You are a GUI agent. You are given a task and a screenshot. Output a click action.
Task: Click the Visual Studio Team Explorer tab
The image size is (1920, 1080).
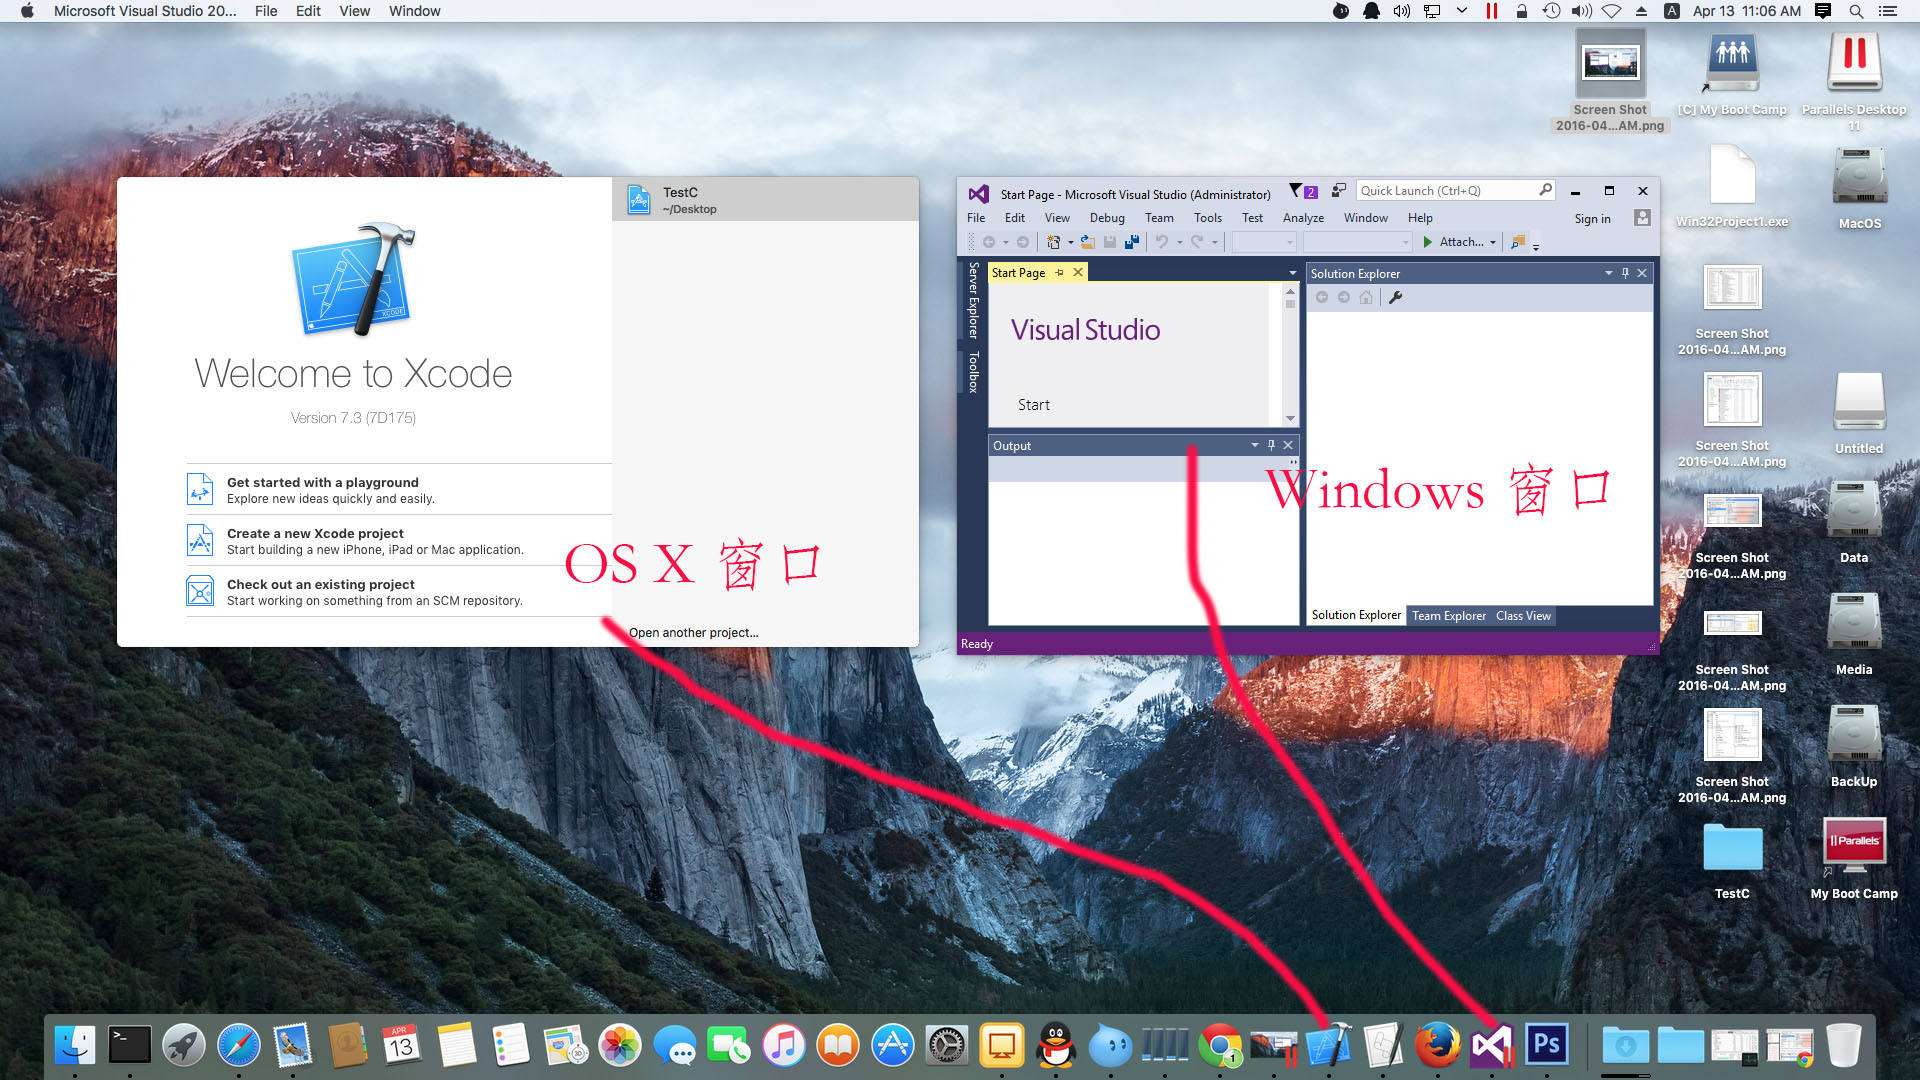1449,616
